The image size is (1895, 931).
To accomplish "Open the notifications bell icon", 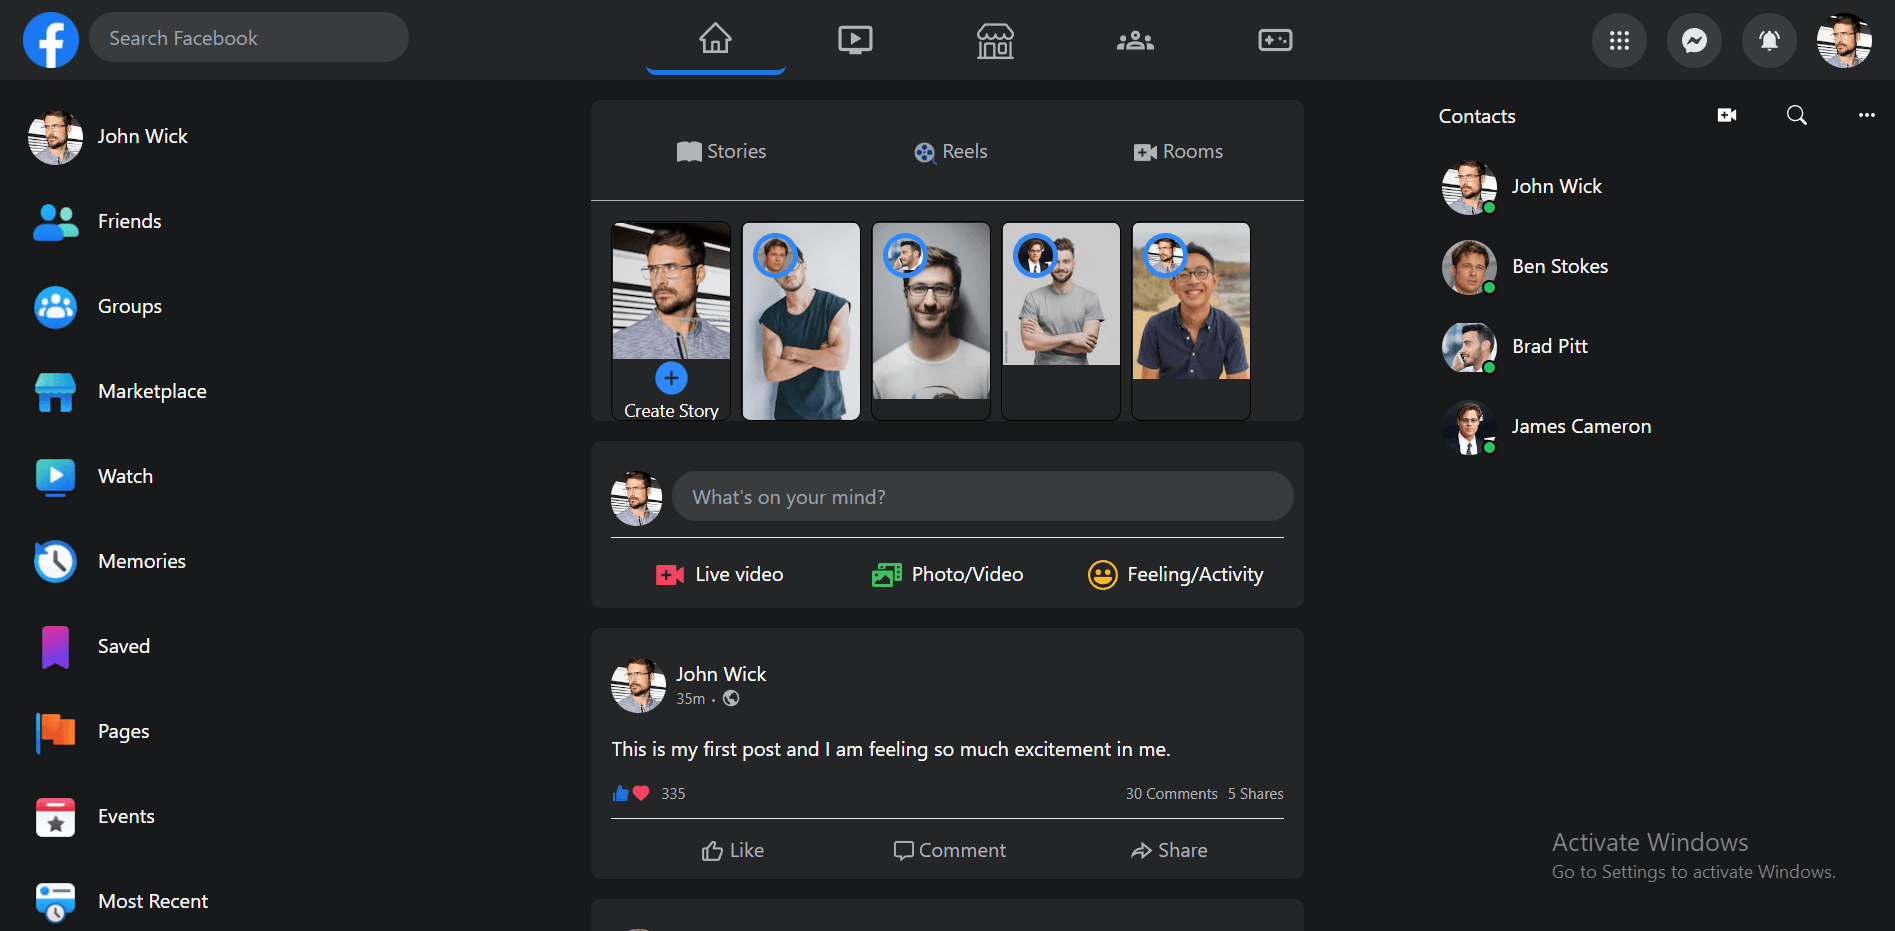I will [x=1769, y=40].
